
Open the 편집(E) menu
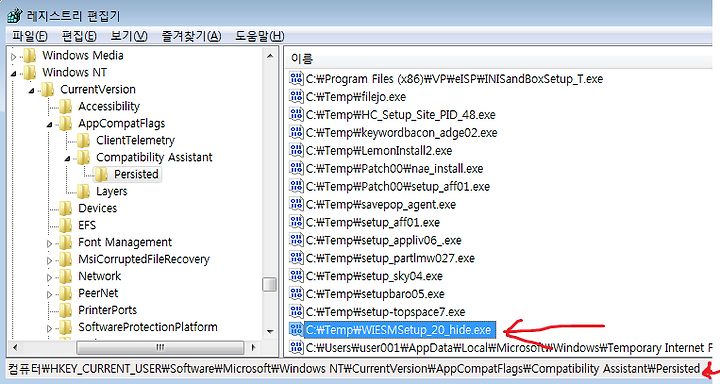[x=79, y=36]
